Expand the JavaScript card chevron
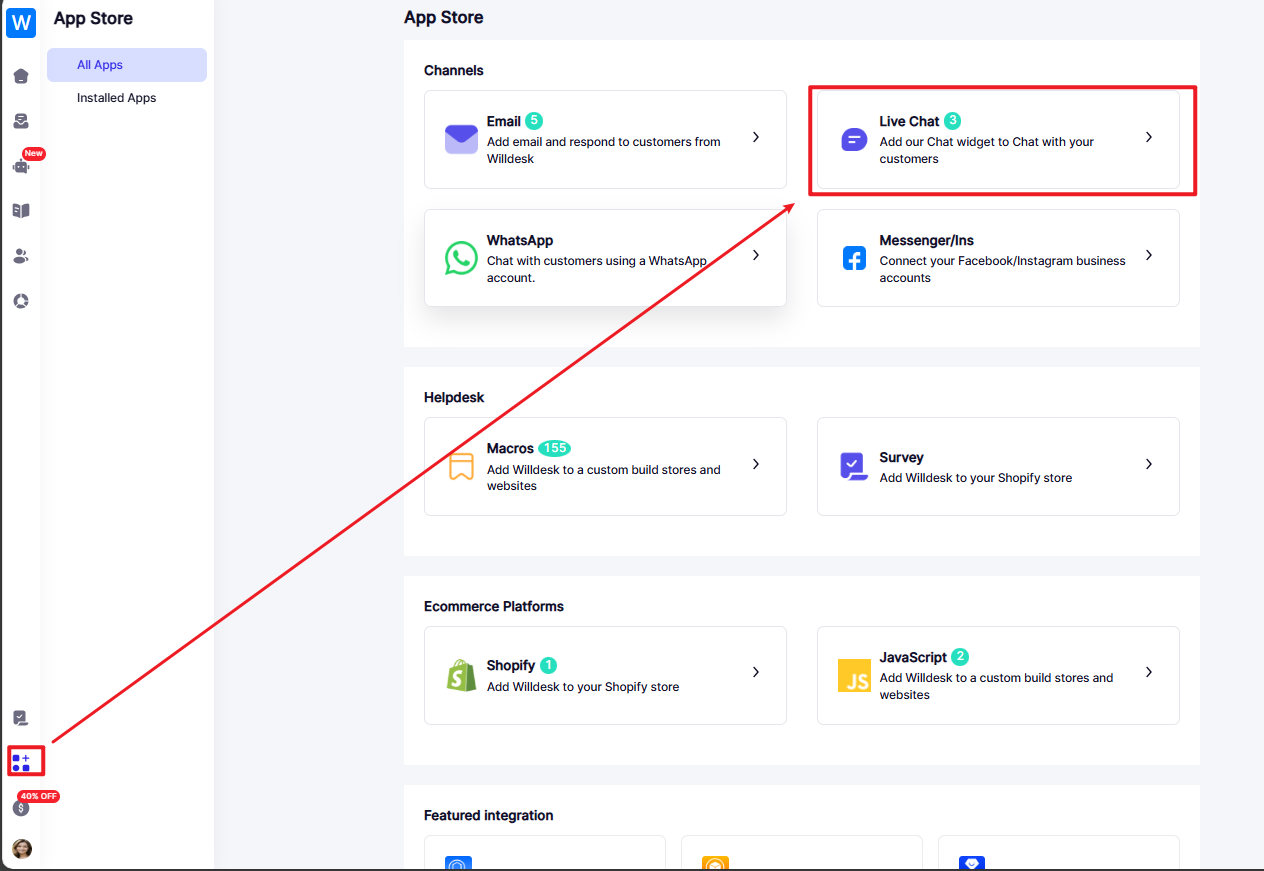The image size is (1264, 871). click(1149, 672)
